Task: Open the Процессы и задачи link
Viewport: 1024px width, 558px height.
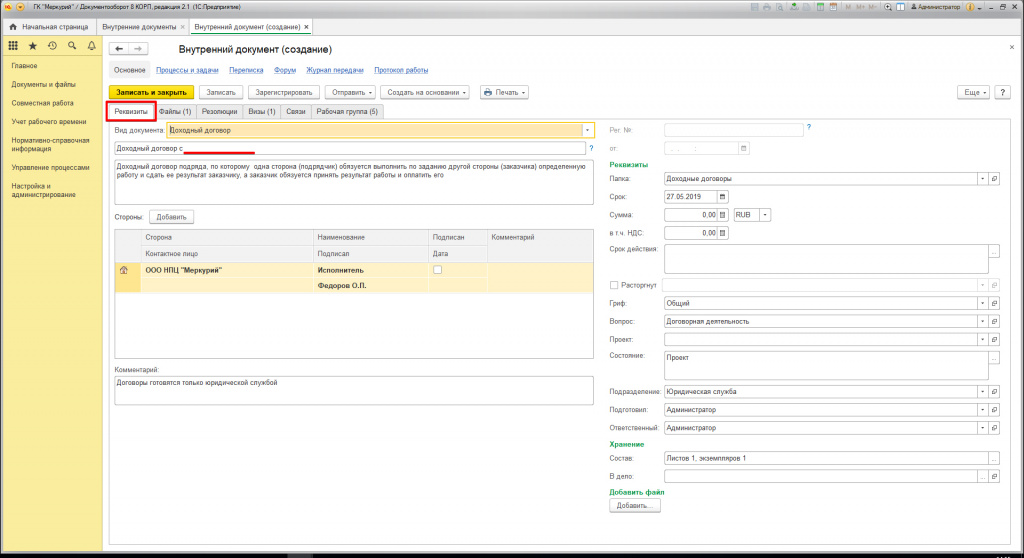Action: tap(188, 71)
